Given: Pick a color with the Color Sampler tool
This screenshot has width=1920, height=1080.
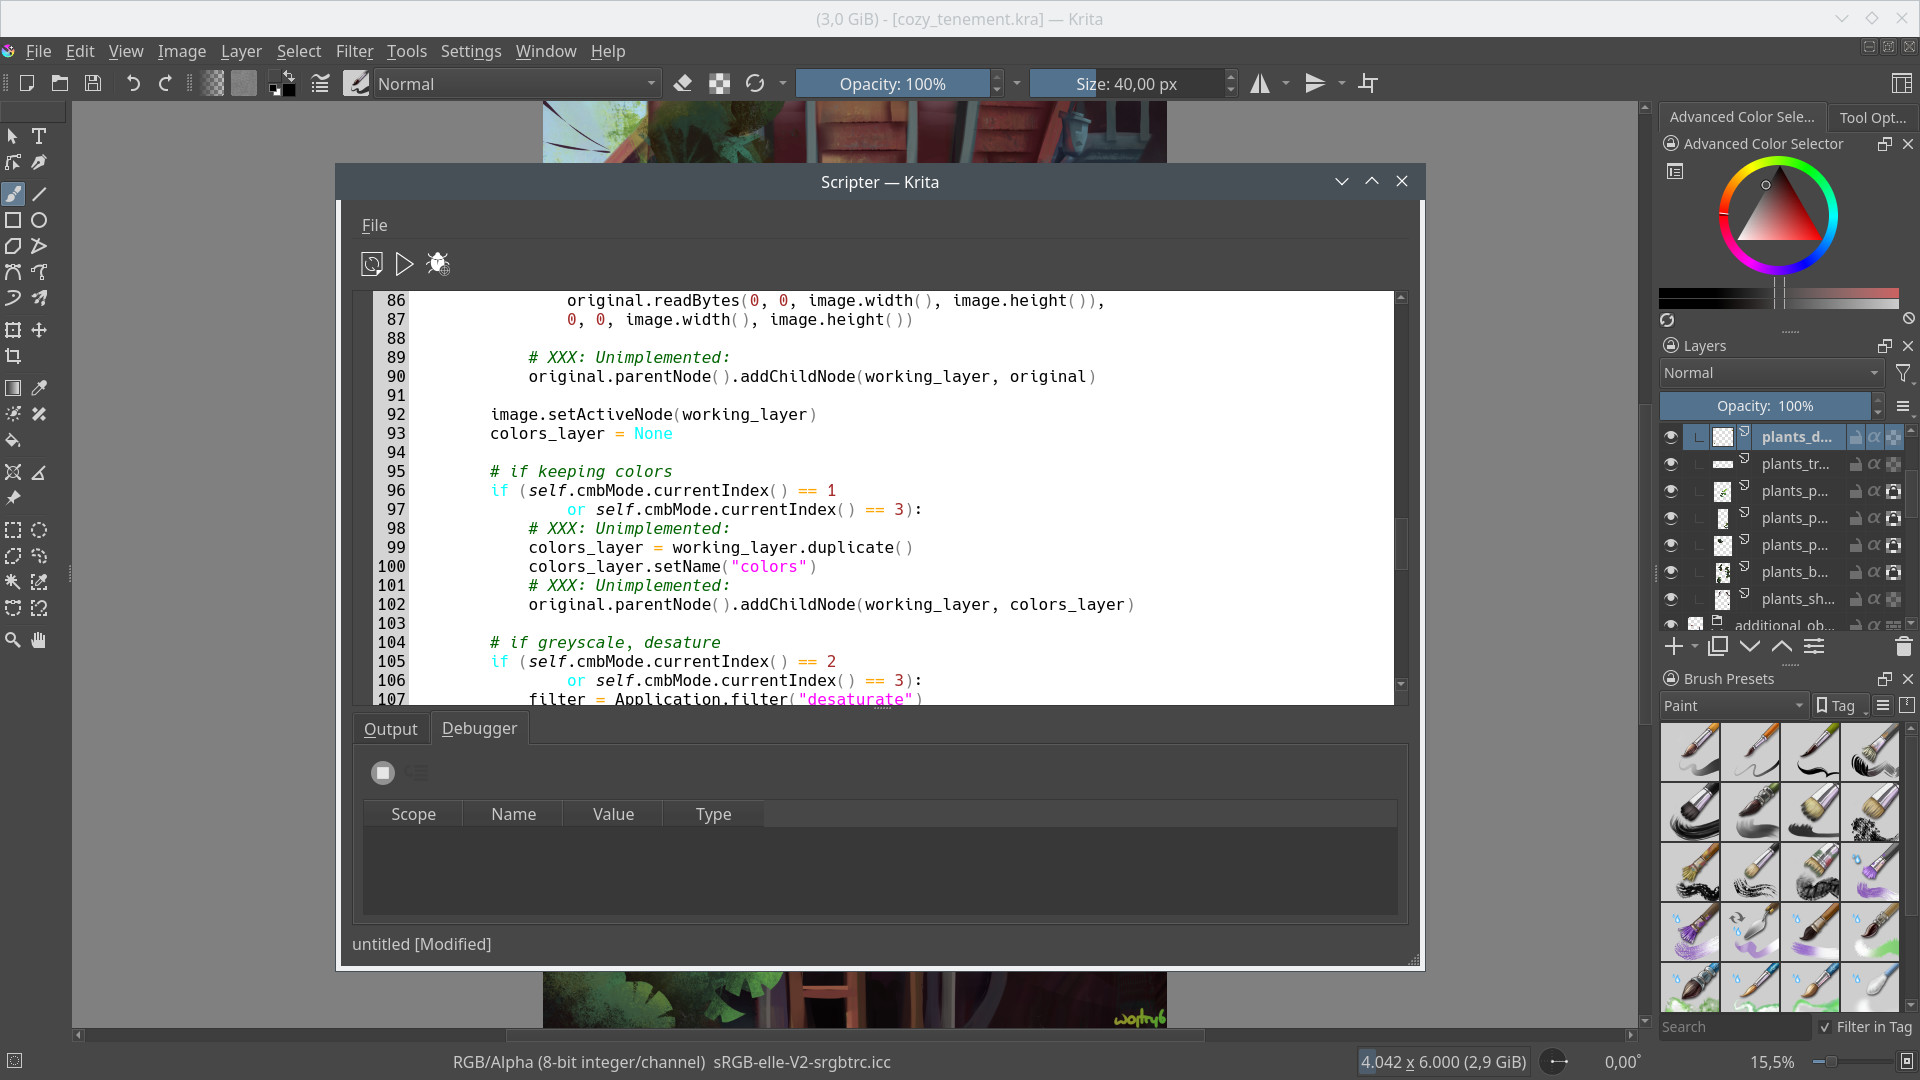Looking at the screenshot, I should 40,388.
